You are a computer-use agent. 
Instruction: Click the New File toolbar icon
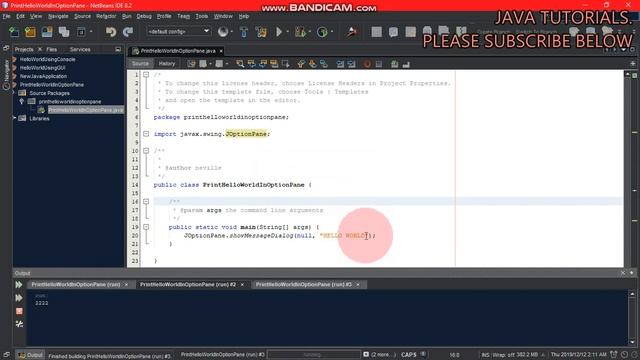coord(14,32)
